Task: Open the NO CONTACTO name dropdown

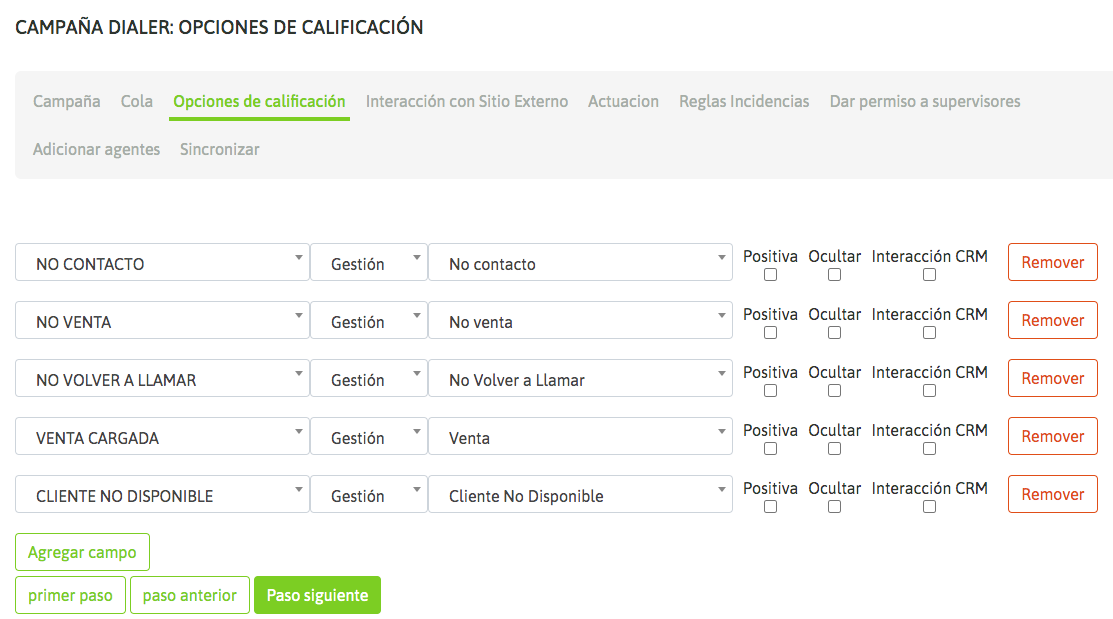Action: click(x=162, y=263)
